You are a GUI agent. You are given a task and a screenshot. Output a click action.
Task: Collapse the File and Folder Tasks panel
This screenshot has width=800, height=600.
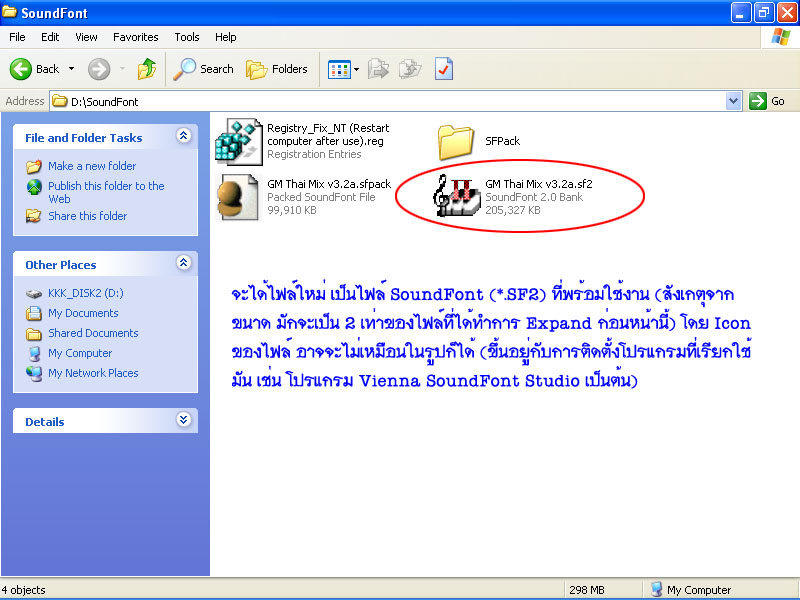pos(183,136)
